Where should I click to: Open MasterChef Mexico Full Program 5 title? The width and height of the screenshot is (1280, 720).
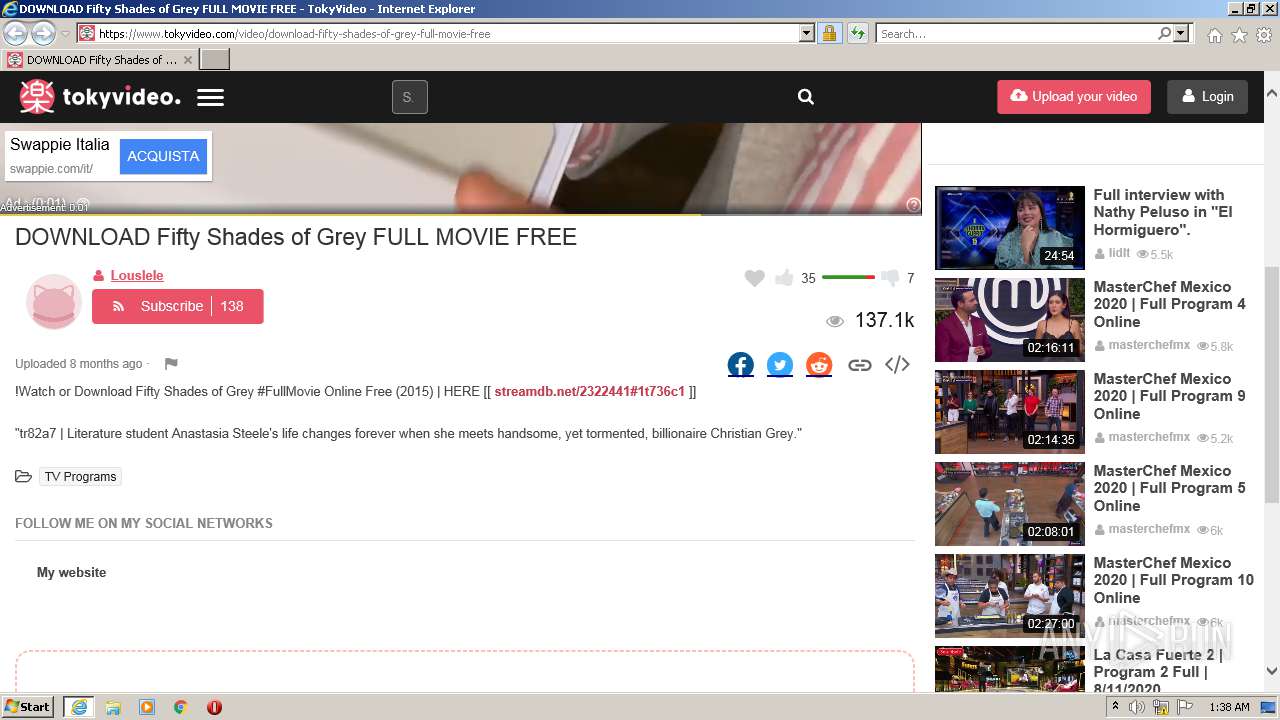pyautogui.click(x=1169, y=488)
